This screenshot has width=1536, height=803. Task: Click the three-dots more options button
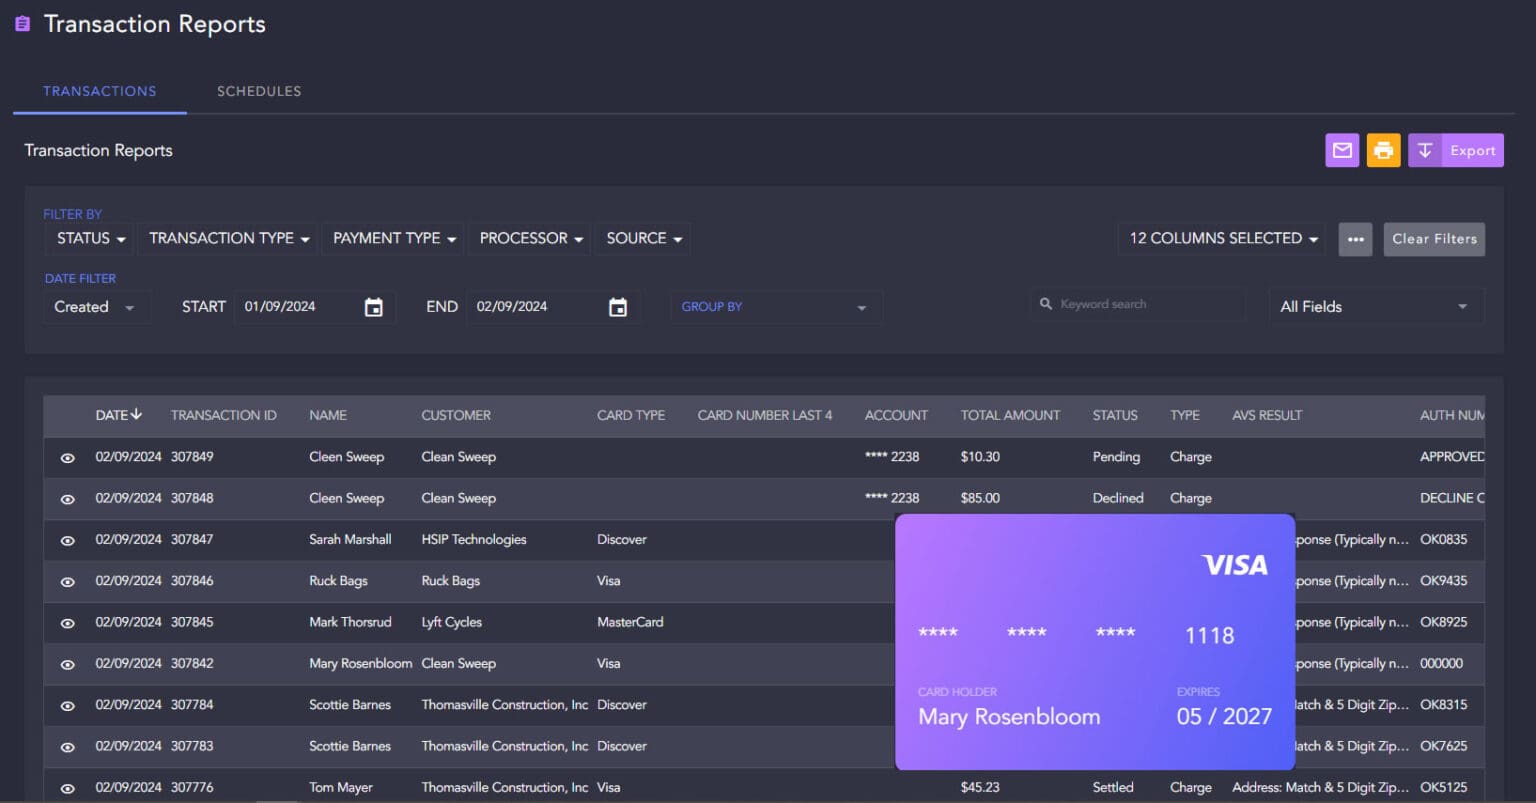pos(1355,239)
